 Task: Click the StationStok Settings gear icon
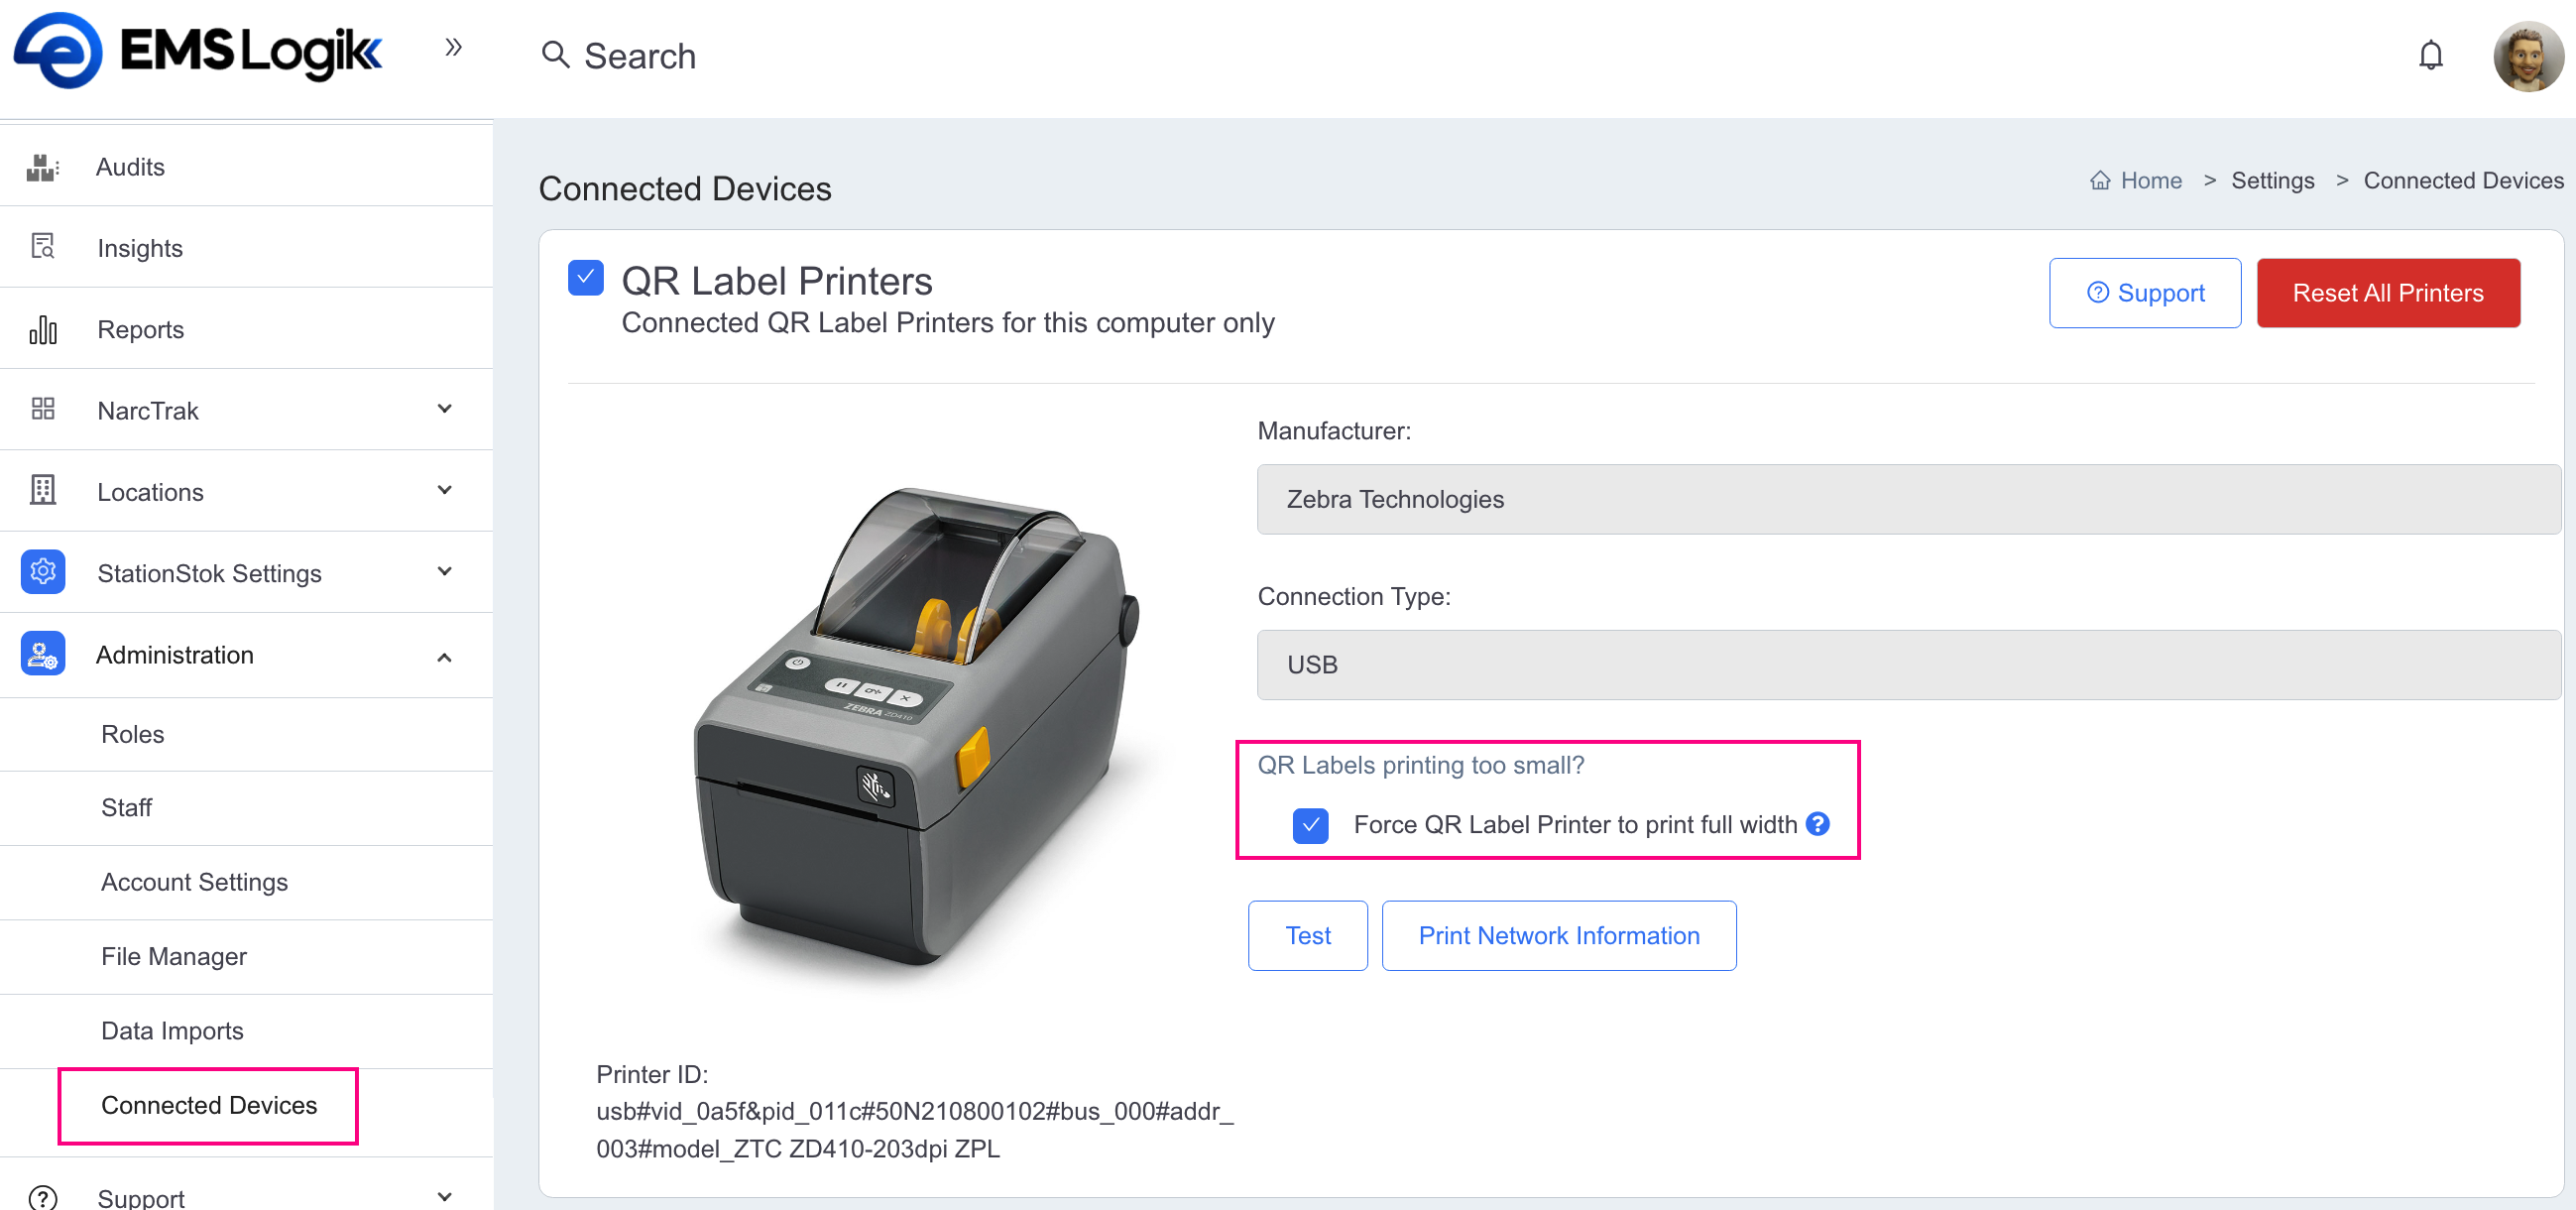[42, 572]
